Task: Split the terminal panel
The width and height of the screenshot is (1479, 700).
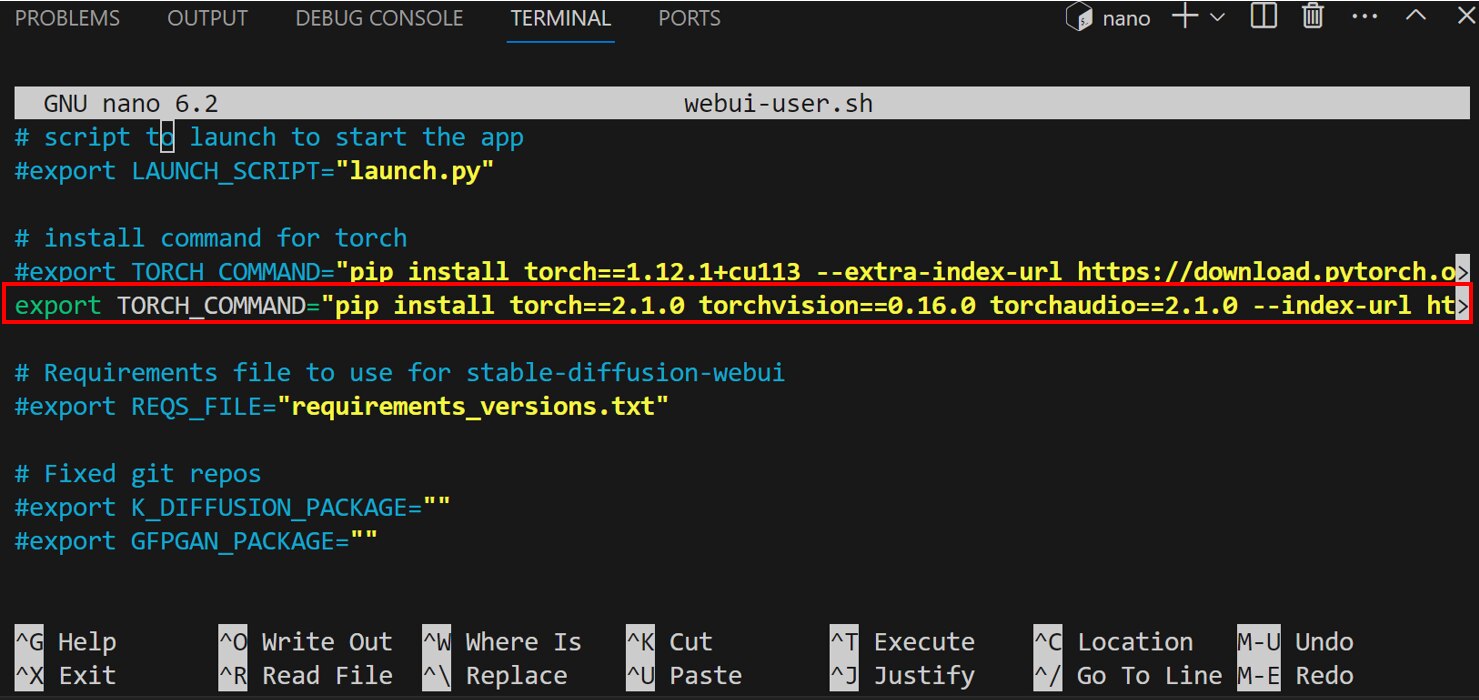Action: coord(1262,16)
